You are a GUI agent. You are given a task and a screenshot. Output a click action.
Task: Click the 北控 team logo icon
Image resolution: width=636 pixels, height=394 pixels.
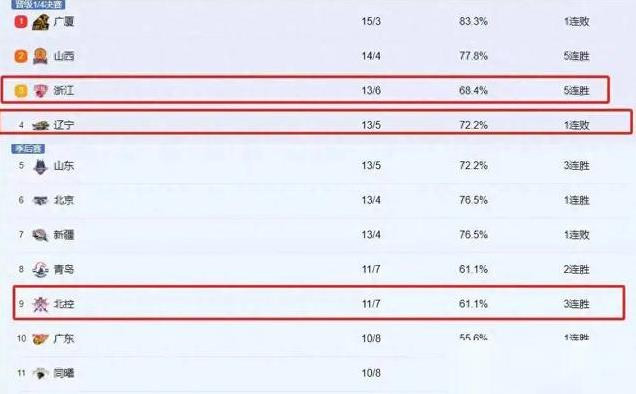40,304
